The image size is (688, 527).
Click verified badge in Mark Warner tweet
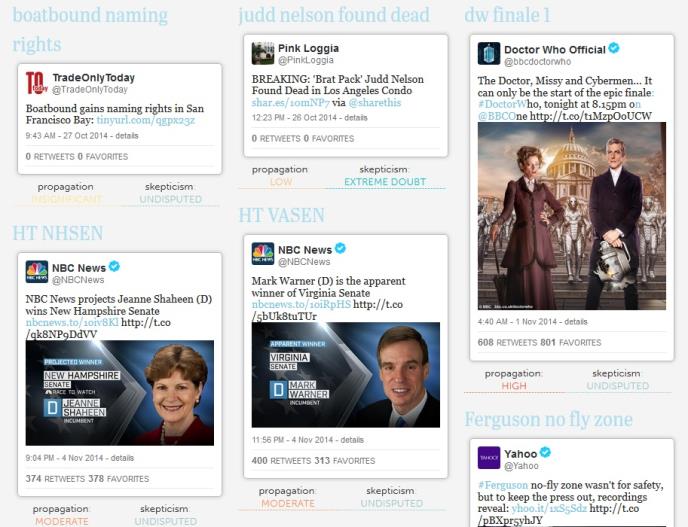coord(340,248)
